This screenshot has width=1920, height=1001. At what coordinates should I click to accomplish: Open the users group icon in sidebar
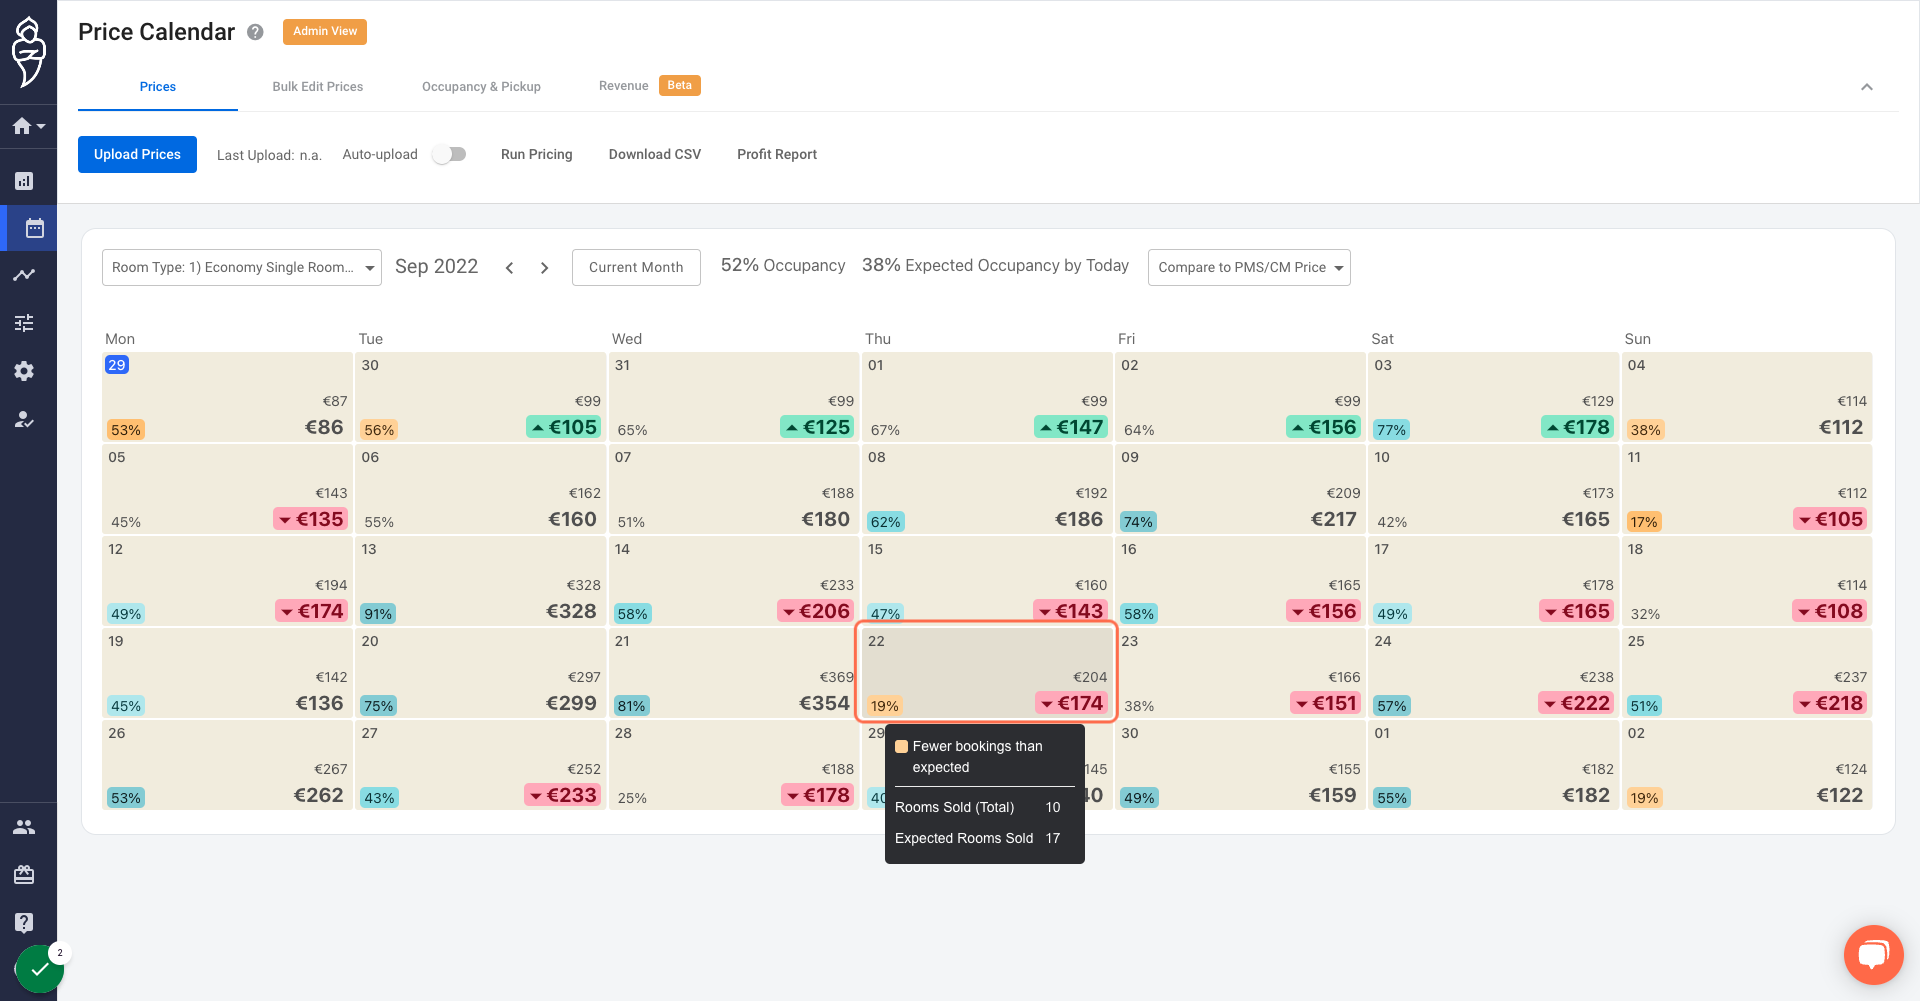[24, 827]
